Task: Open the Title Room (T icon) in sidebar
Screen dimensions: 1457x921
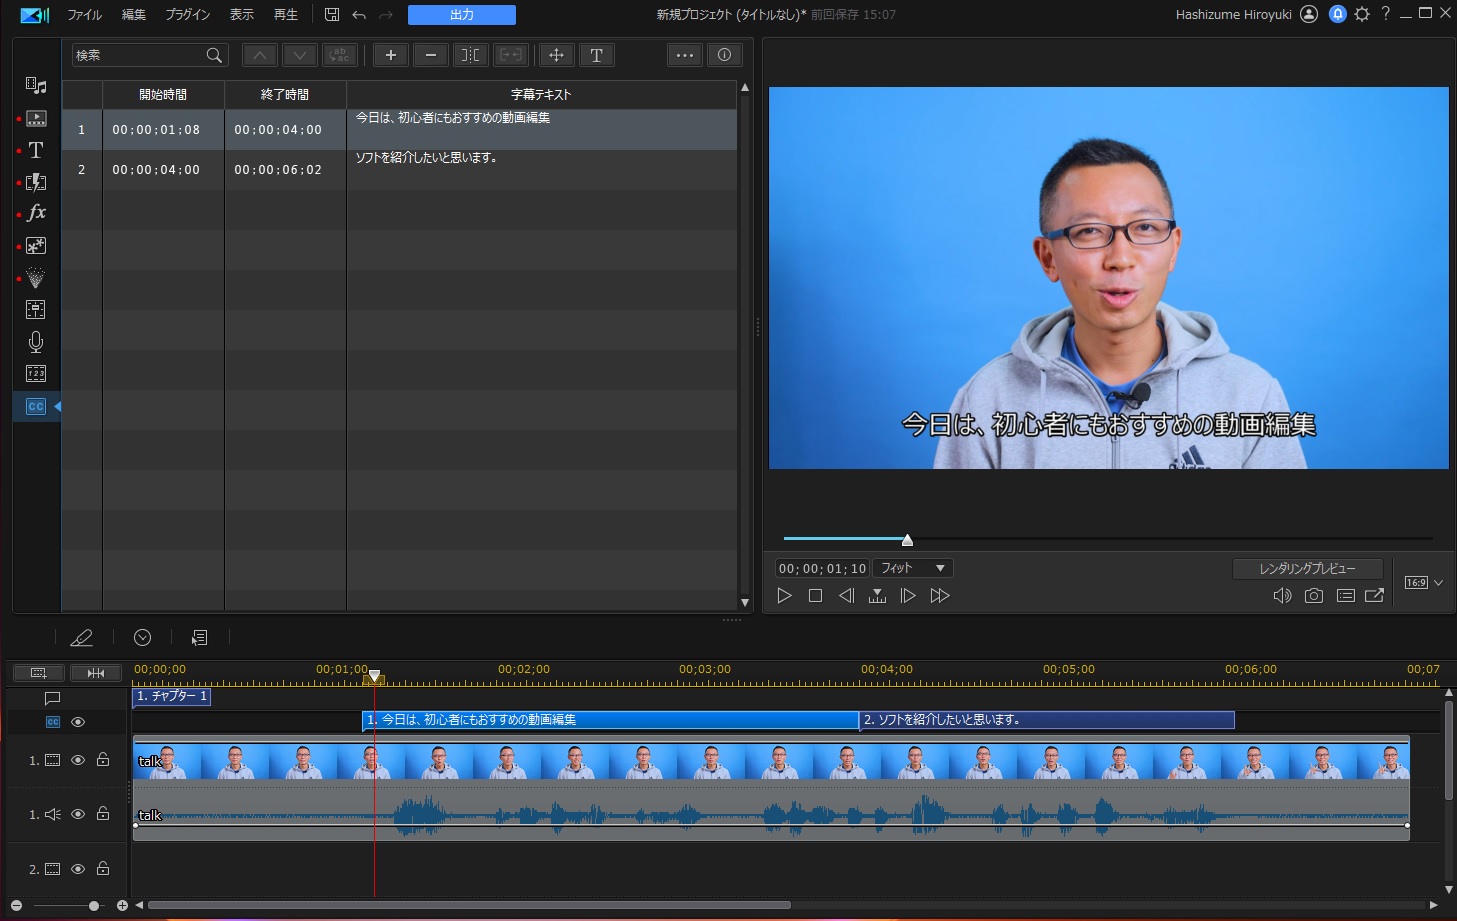Action: [x=36, y=150]
